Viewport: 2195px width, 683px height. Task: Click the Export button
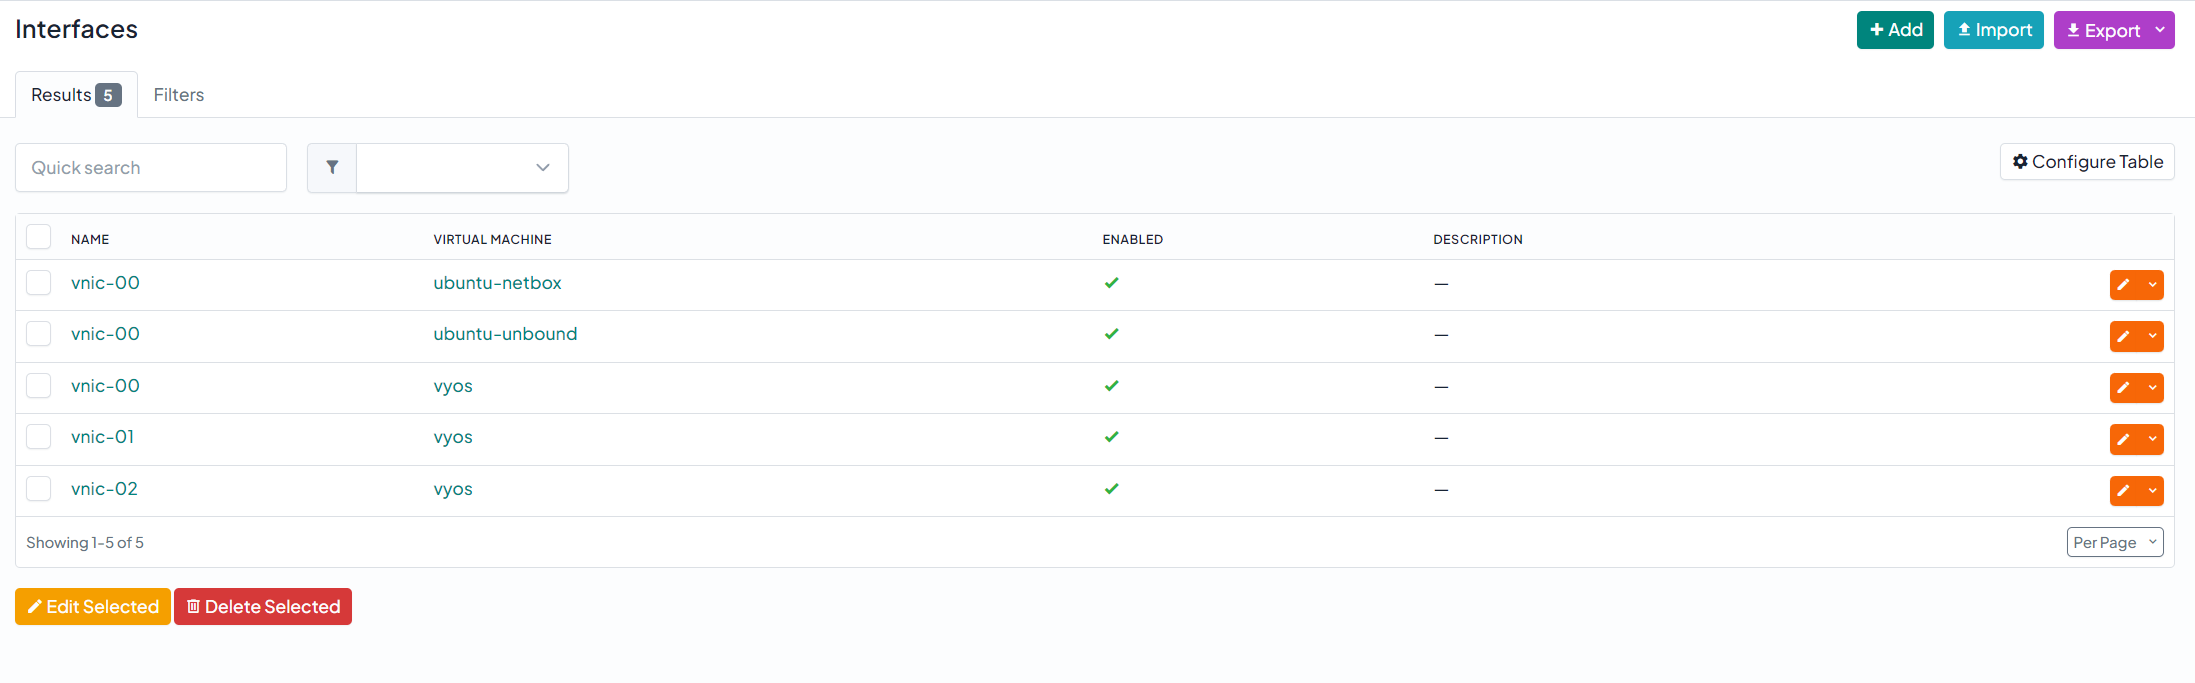tap(2102, 30)
